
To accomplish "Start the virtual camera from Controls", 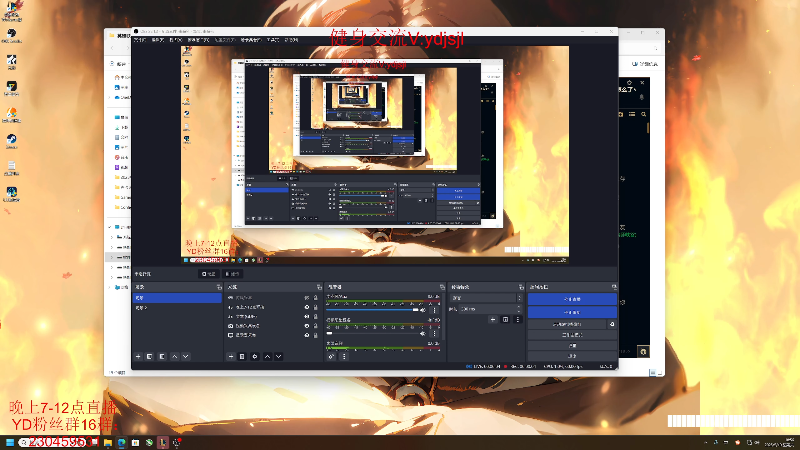I will point(567,324).
